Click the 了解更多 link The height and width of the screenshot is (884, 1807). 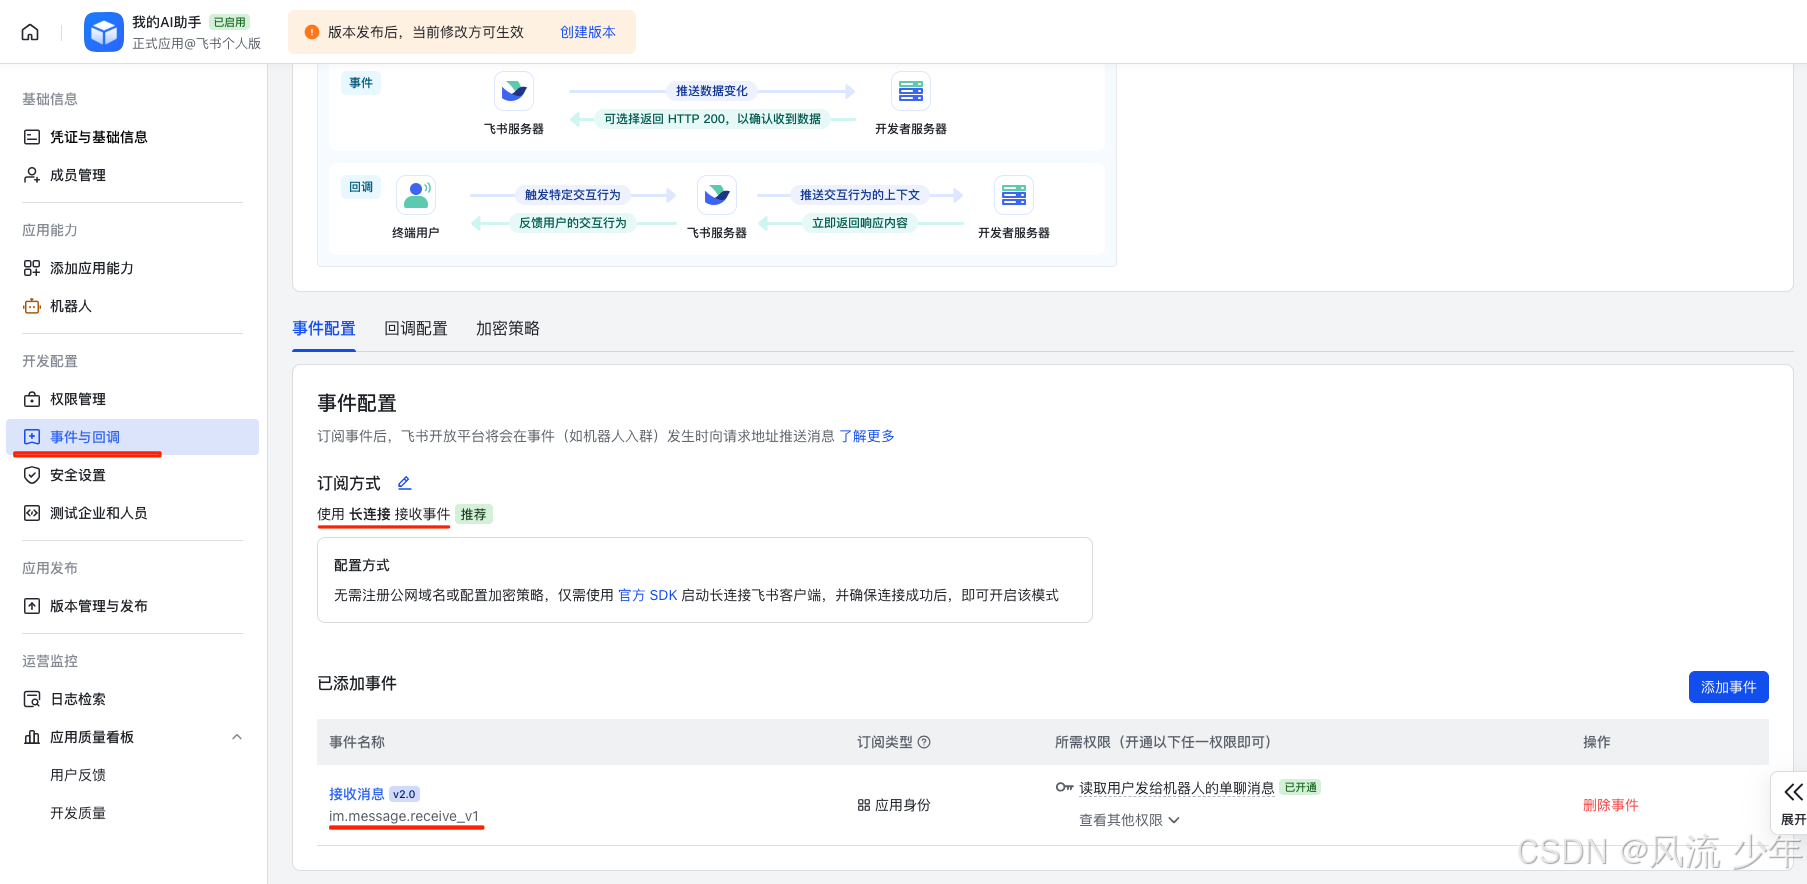[867, 436]
